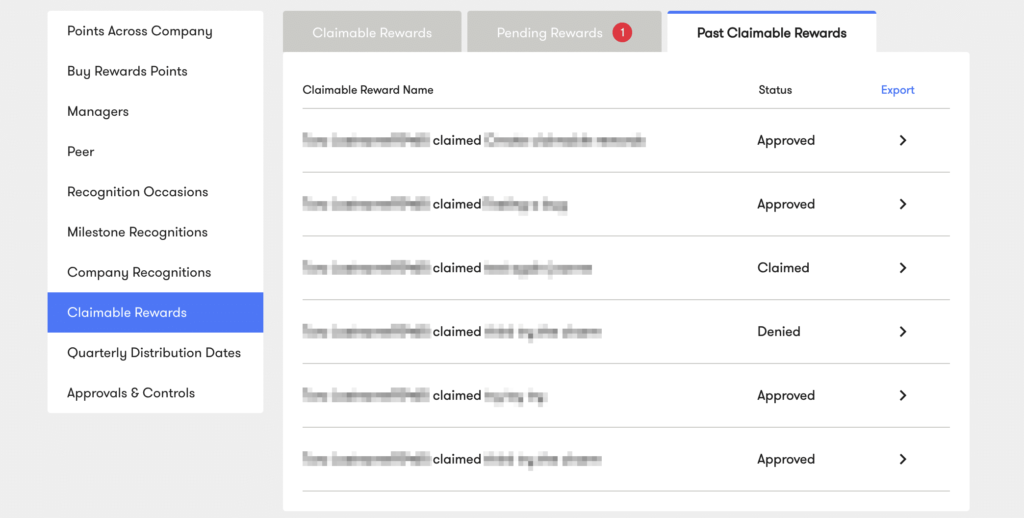Image resolution: width=1024 pixels, height=518 pixels.
Task: Click the red notification badge showing 1
Action: click(x=622, y=32)
